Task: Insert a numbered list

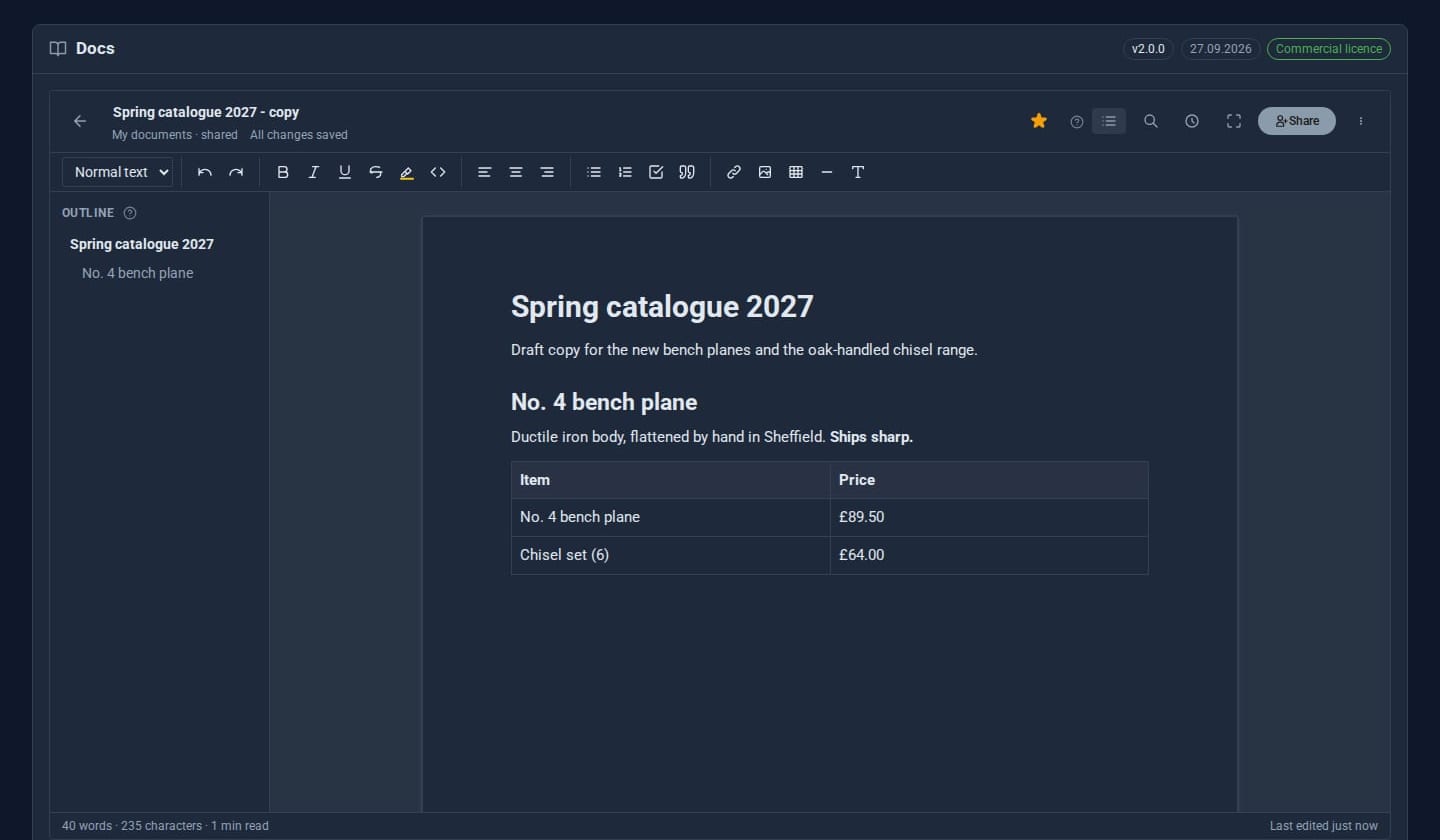Action: click(625, 172)
